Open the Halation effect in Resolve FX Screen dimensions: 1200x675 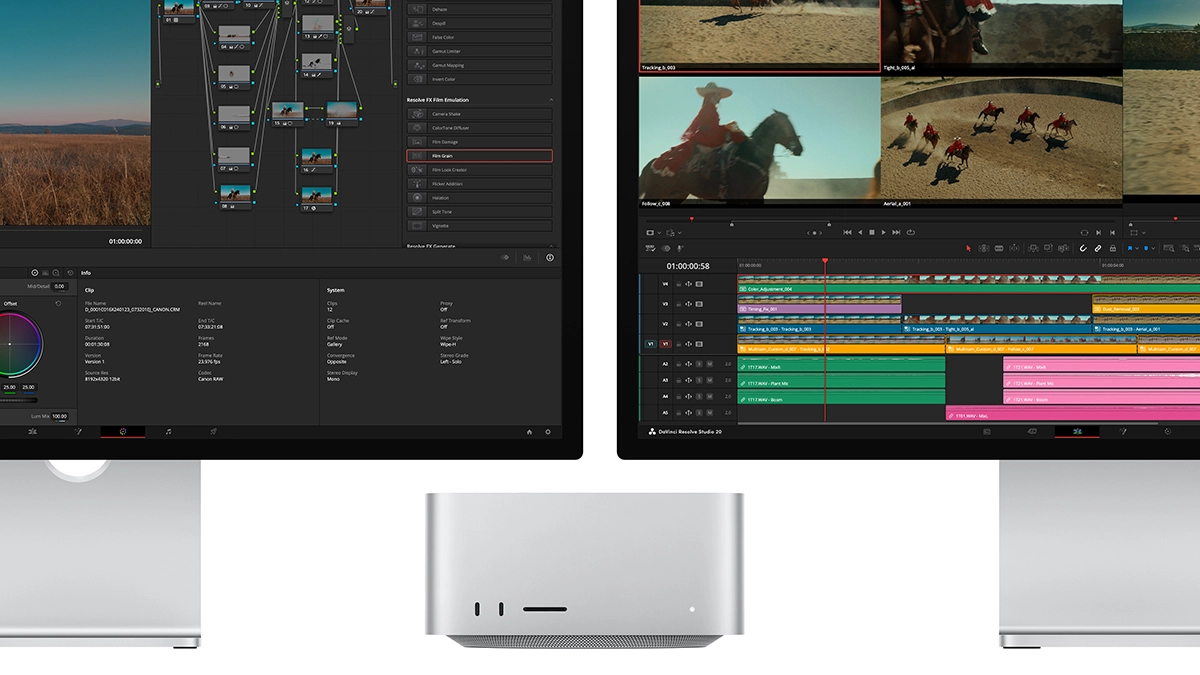(479, 198)
